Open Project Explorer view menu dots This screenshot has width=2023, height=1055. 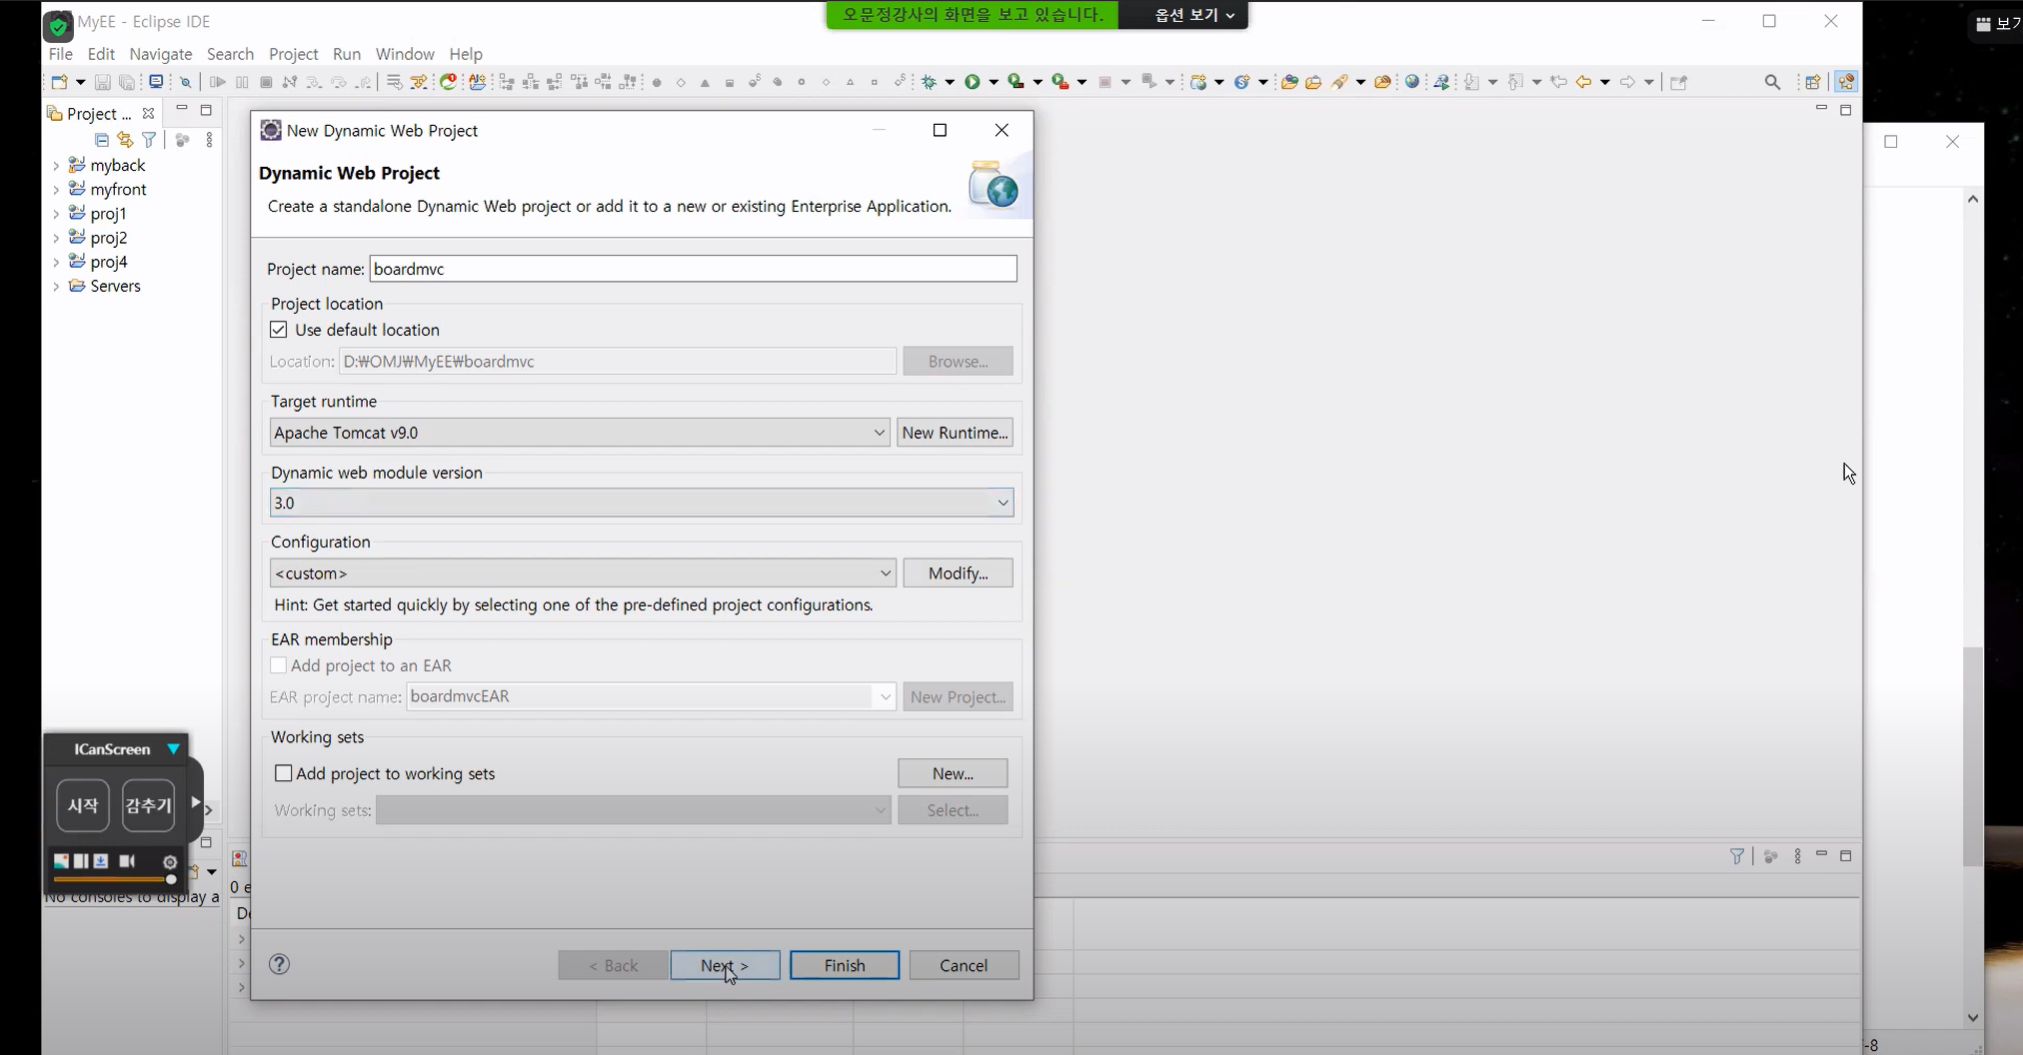pyautogui.click(x=209, y=140)
